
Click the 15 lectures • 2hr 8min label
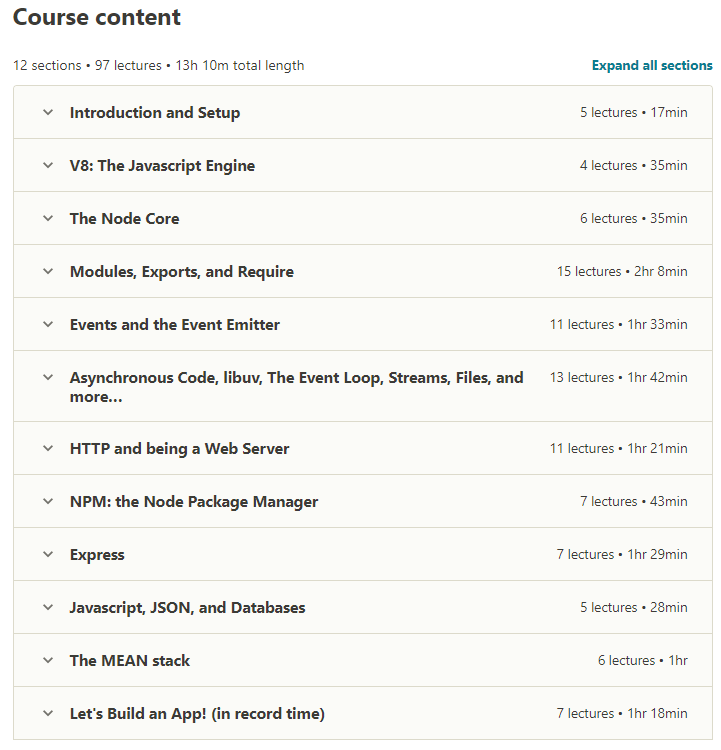[622, 272]
